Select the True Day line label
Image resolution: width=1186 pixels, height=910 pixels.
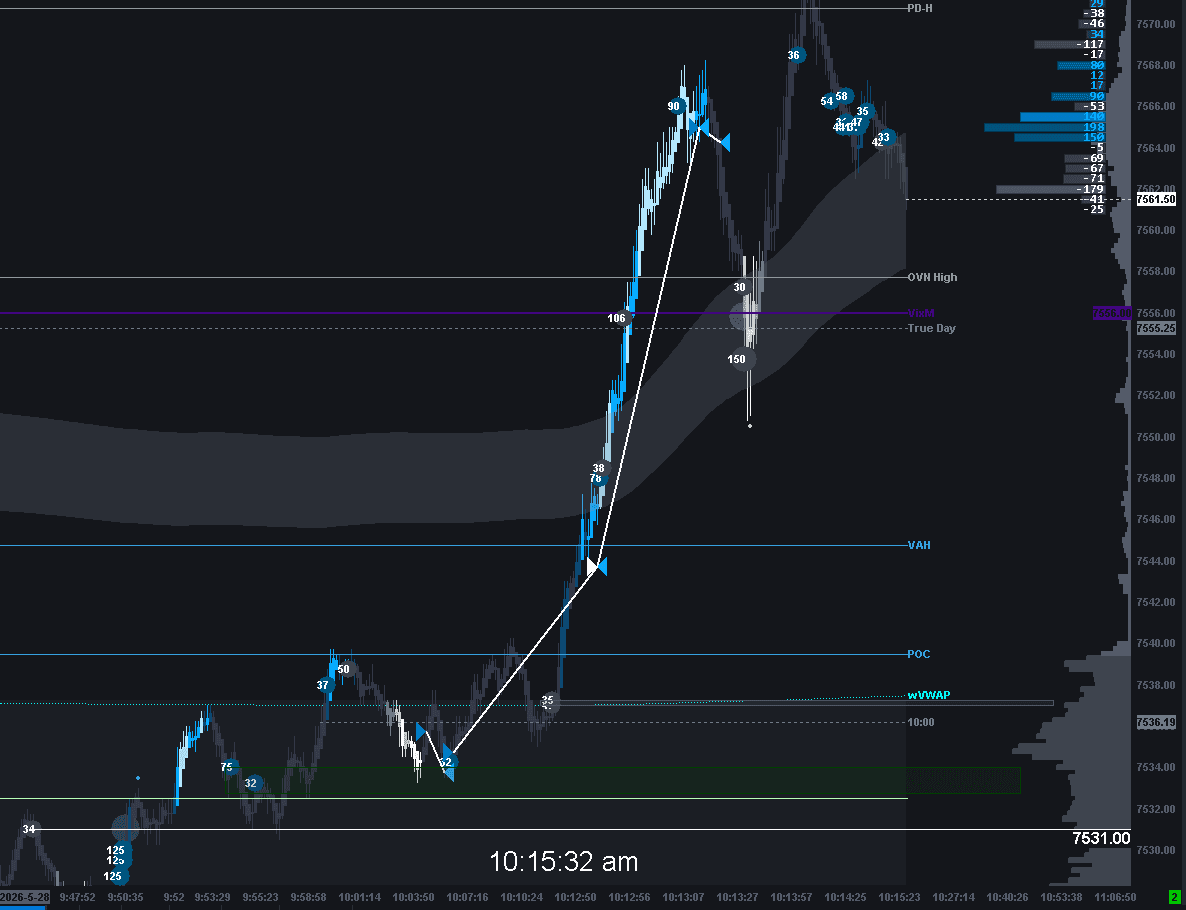click(x=931, y=328)
